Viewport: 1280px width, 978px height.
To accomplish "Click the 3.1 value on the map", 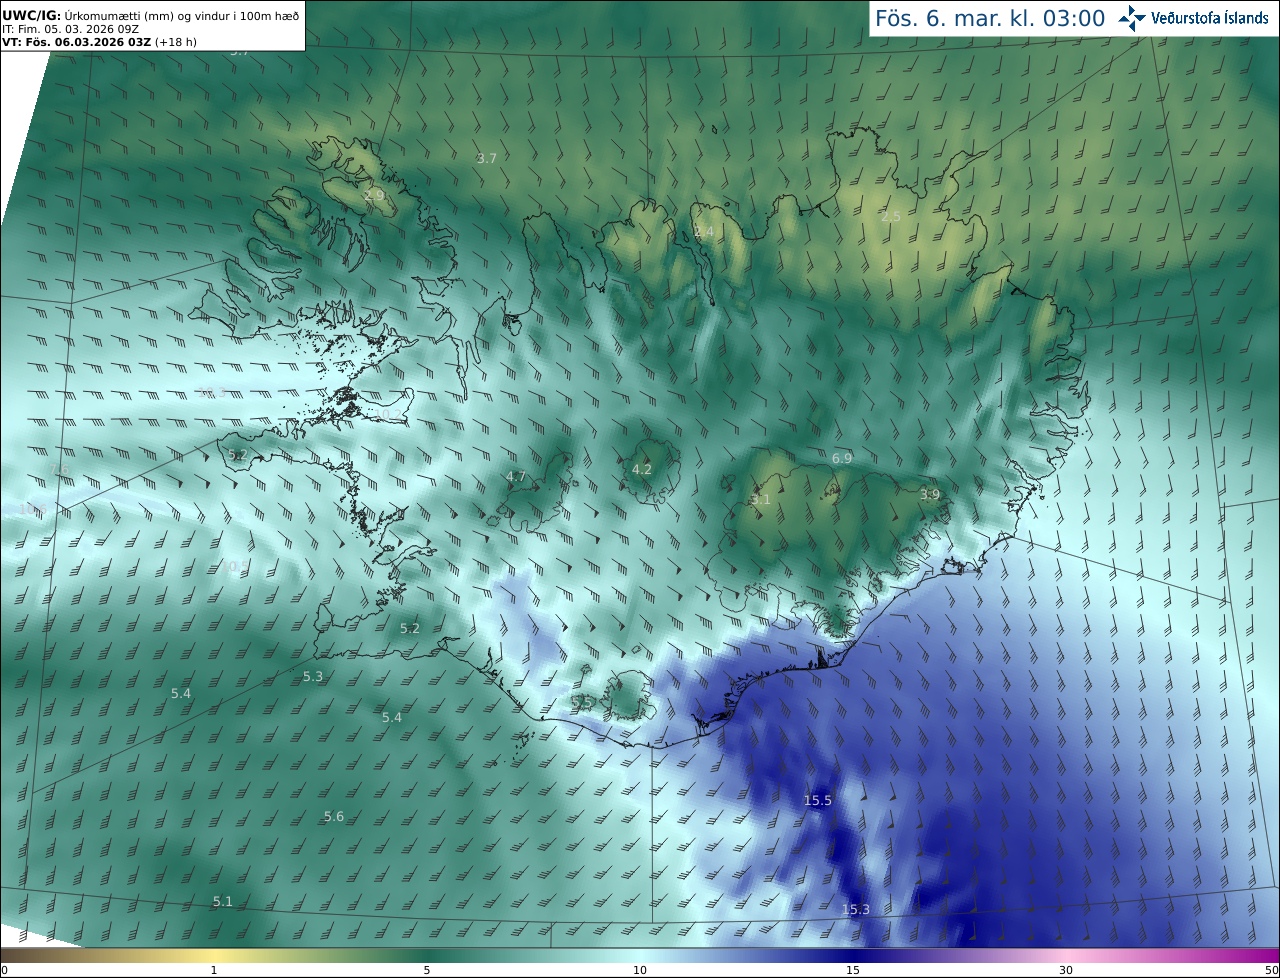I will 761,499.
